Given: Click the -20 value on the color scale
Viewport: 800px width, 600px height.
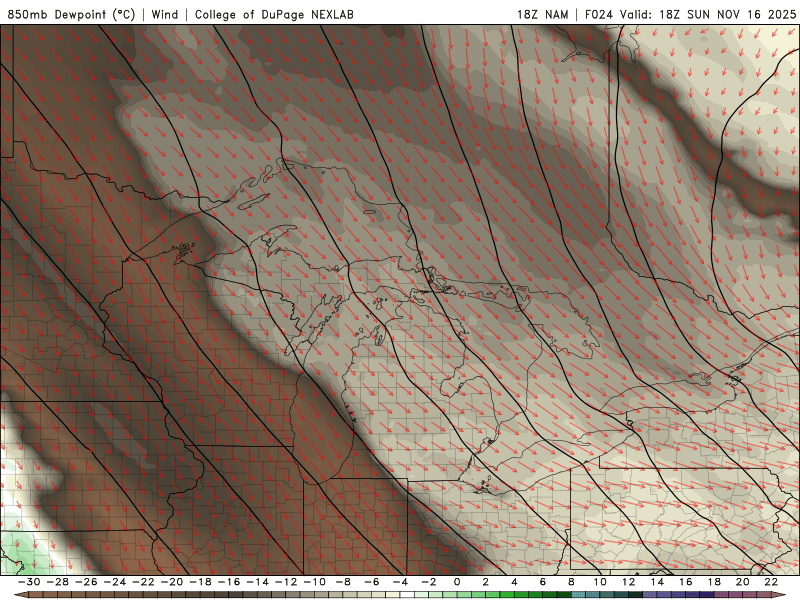Looking at the screenshot, I should (172, 582).
